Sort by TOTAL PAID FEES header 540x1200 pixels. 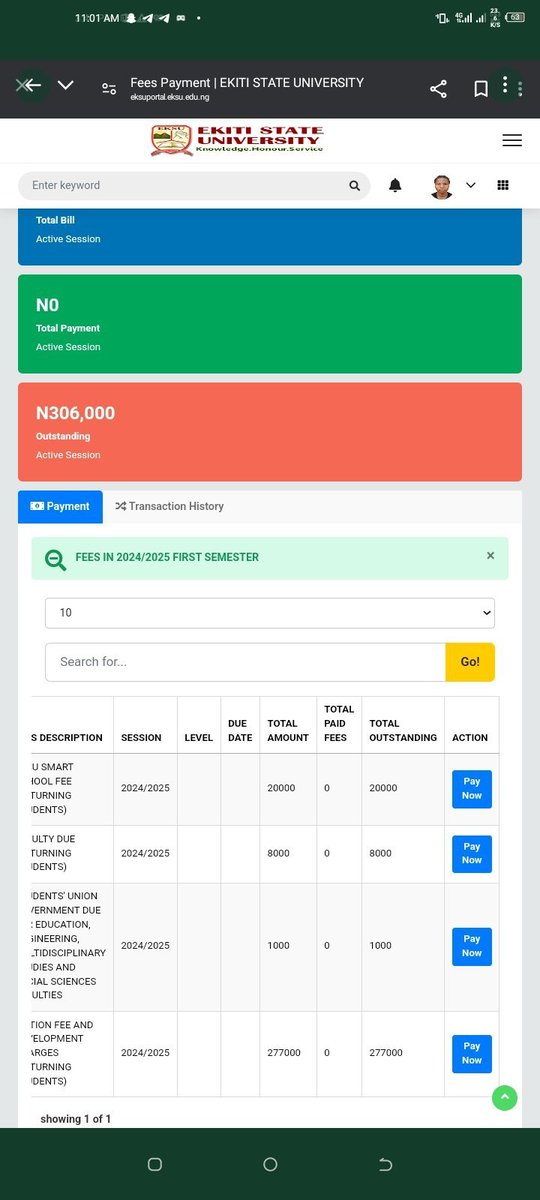[339, 724]
